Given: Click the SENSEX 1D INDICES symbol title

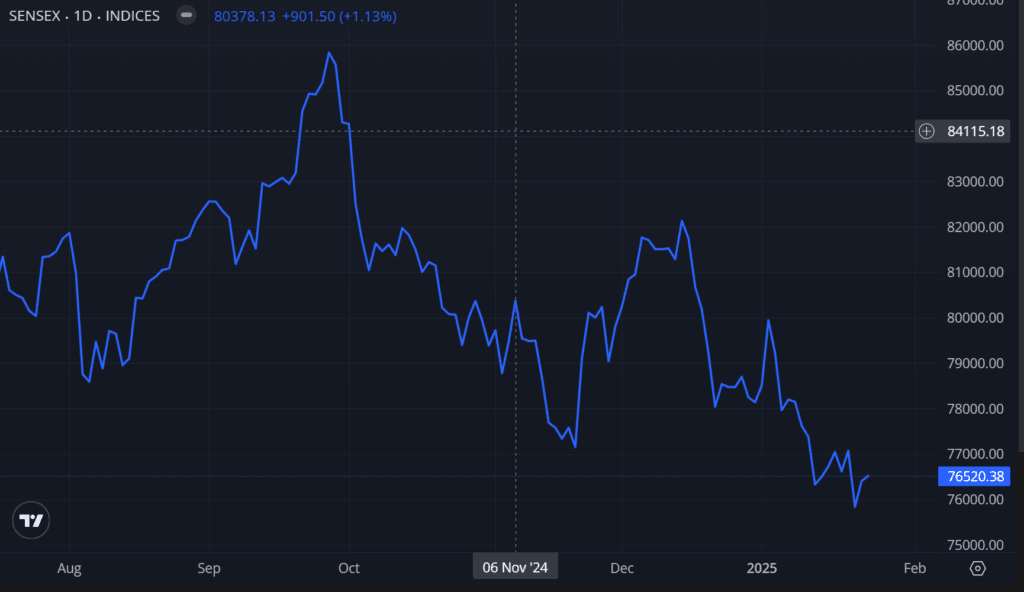Looking at the screenshot, I should click(84, 16).
